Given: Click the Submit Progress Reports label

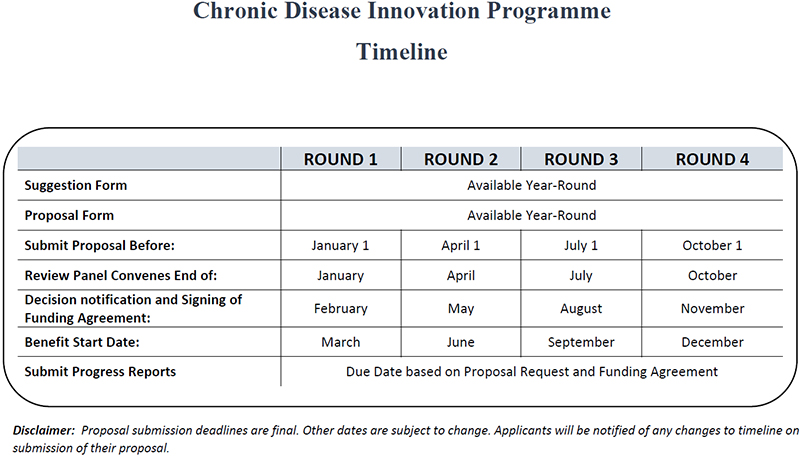Looking at the screenshot, I should point(99,372).
